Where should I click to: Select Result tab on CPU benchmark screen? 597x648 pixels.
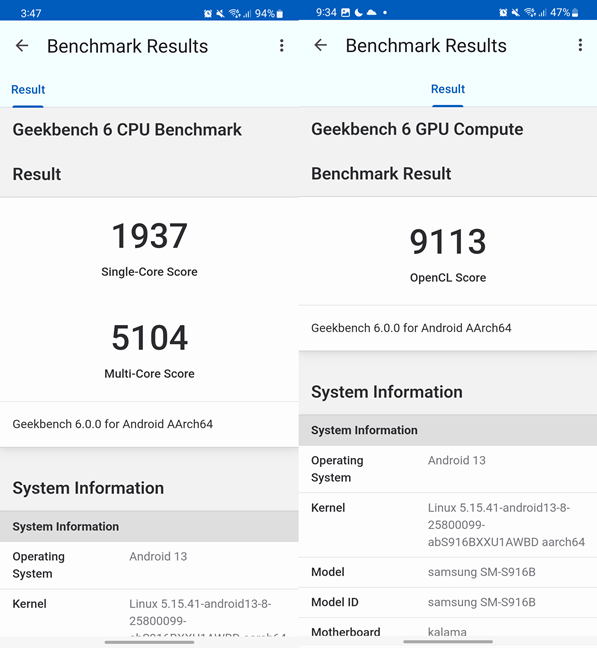(x=28, y=90)
